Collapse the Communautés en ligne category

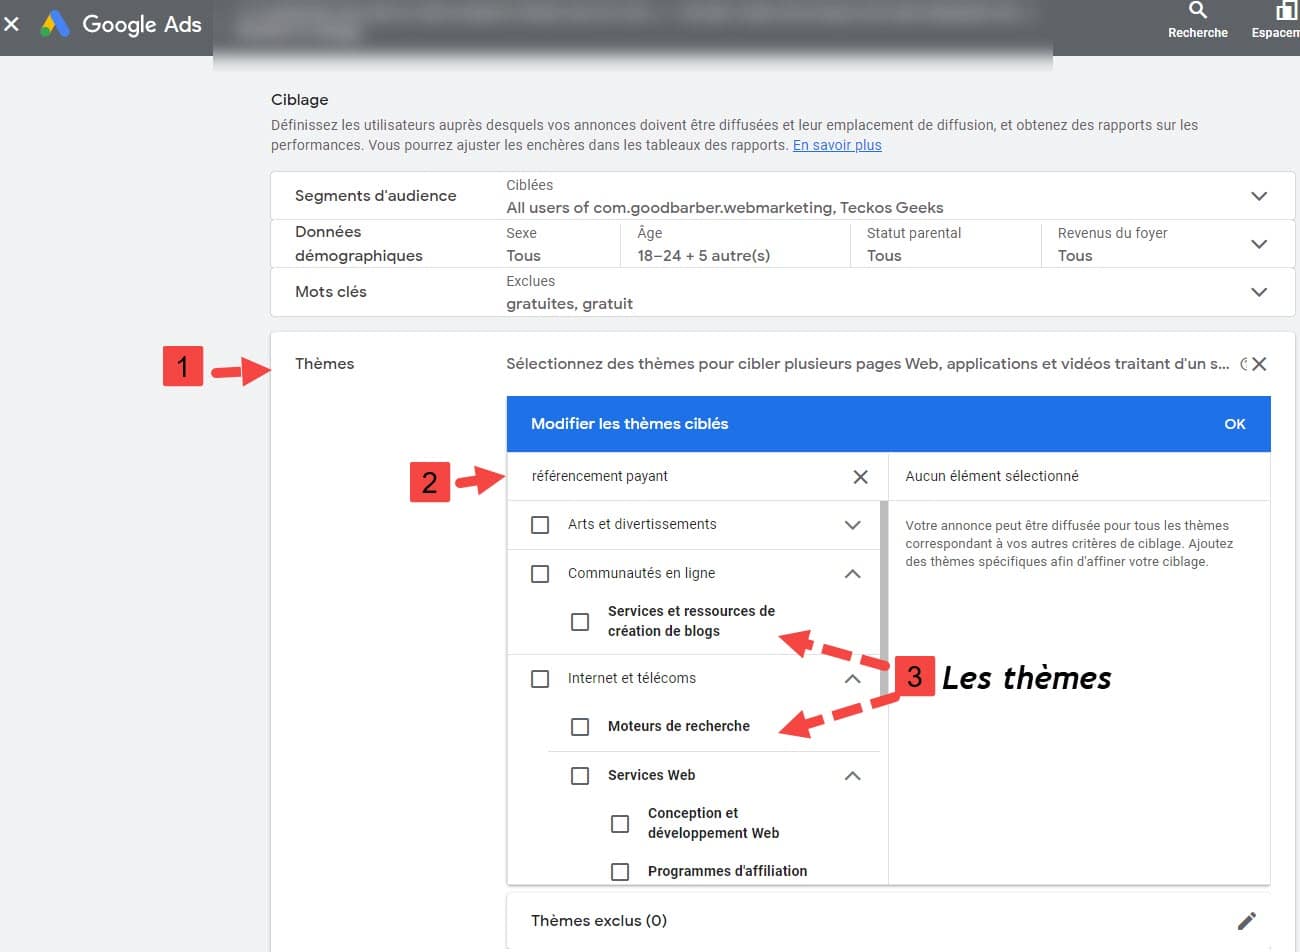coord(852,574)
